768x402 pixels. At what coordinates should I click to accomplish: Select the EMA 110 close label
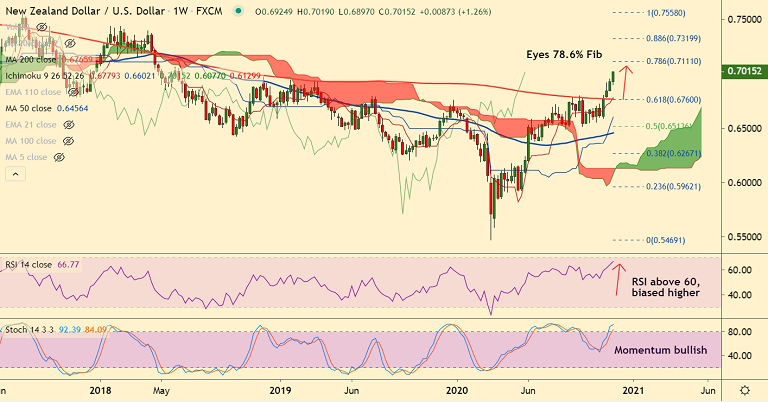(x=33, y=92)
